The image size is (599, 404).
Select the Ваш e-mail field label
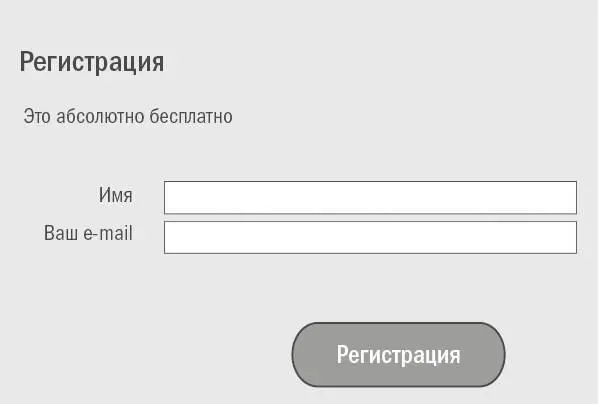pyautogui.click(x=88, y=233)
